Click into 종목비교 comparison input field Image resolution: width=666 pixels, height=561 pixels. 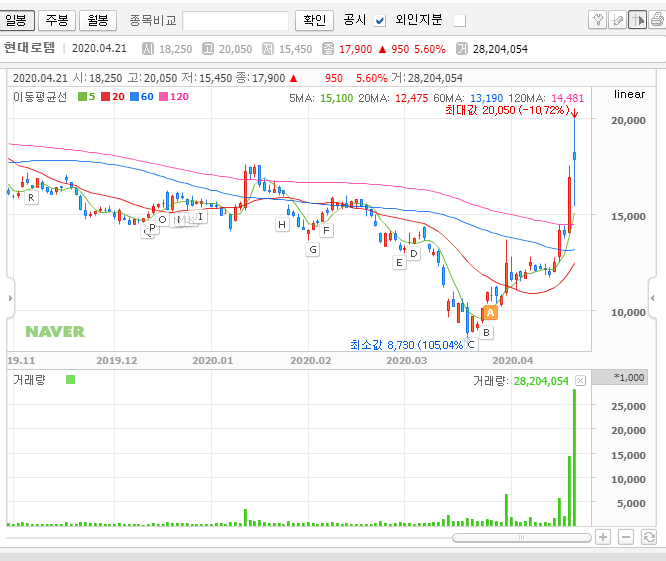pos(235,20)
